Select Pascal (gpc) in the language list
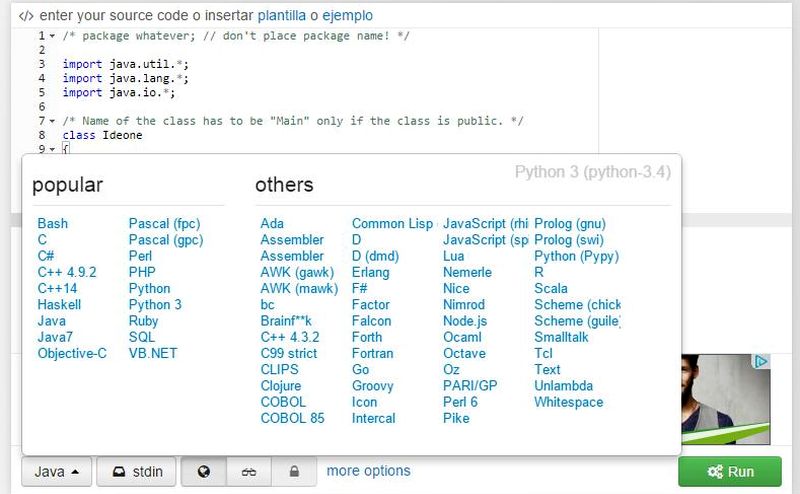800x494 pixels. 166,240
